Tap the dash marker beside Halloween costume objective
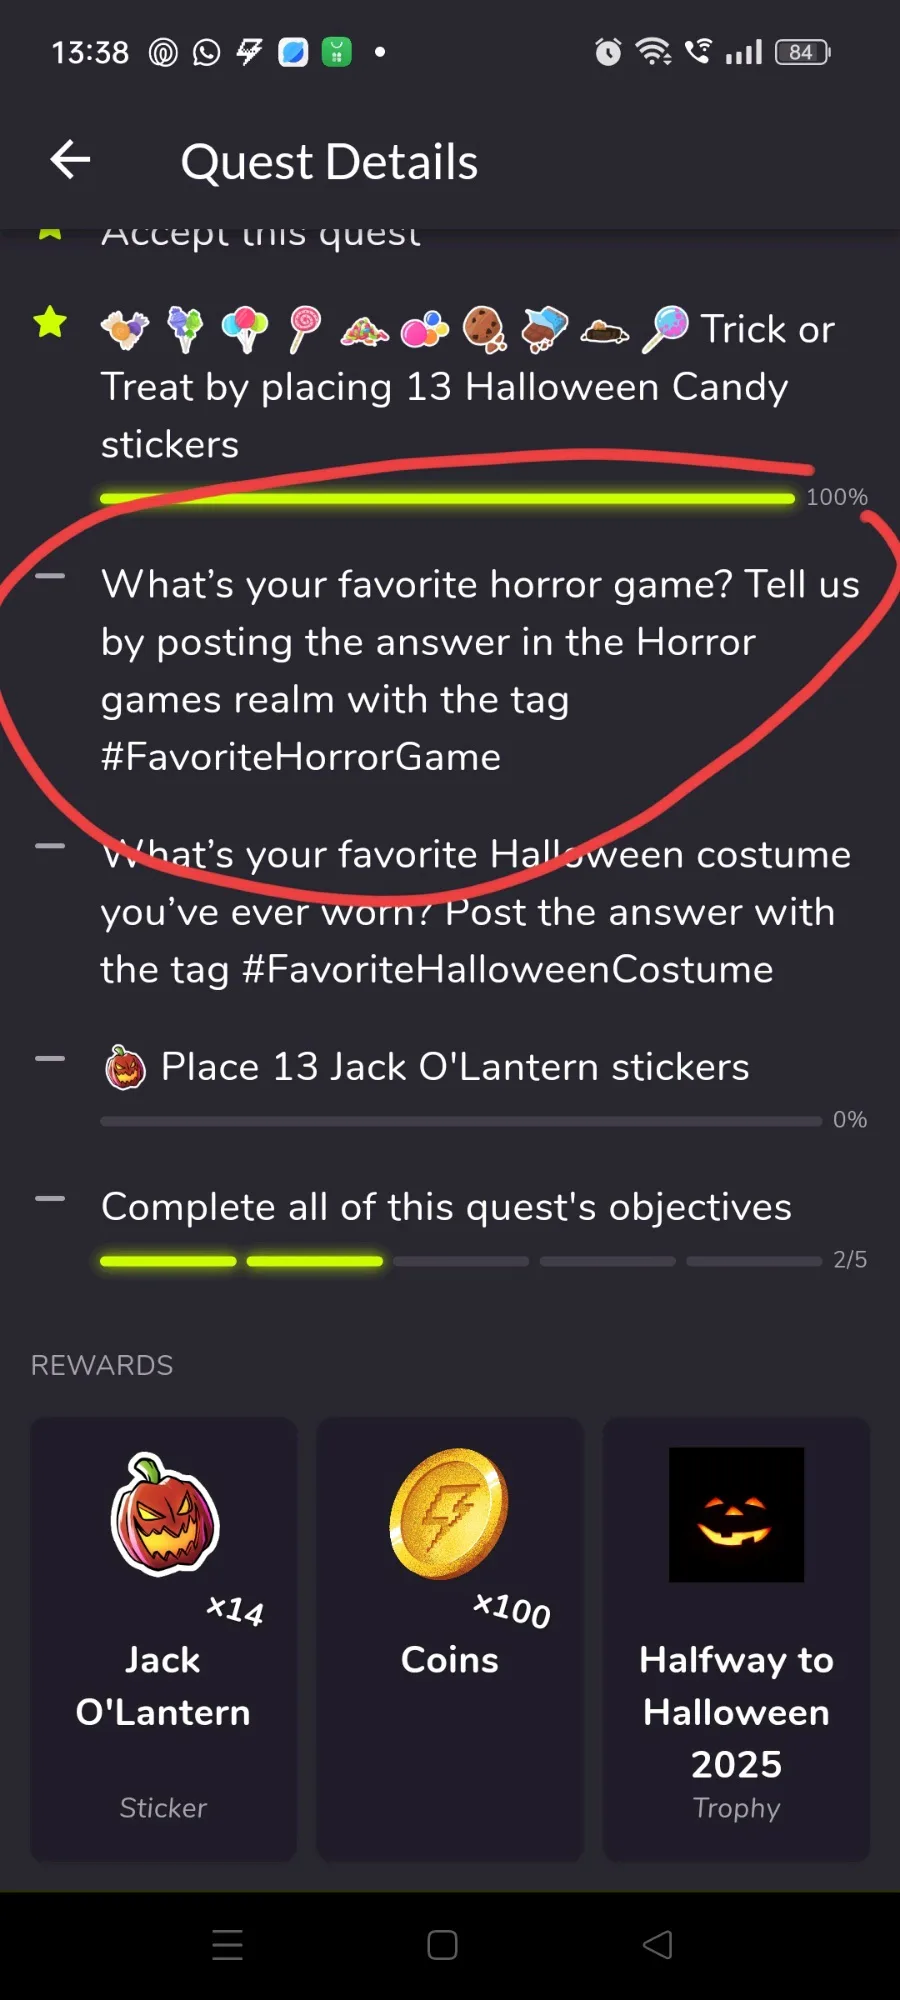The image size is (900, 2000). 50,846
